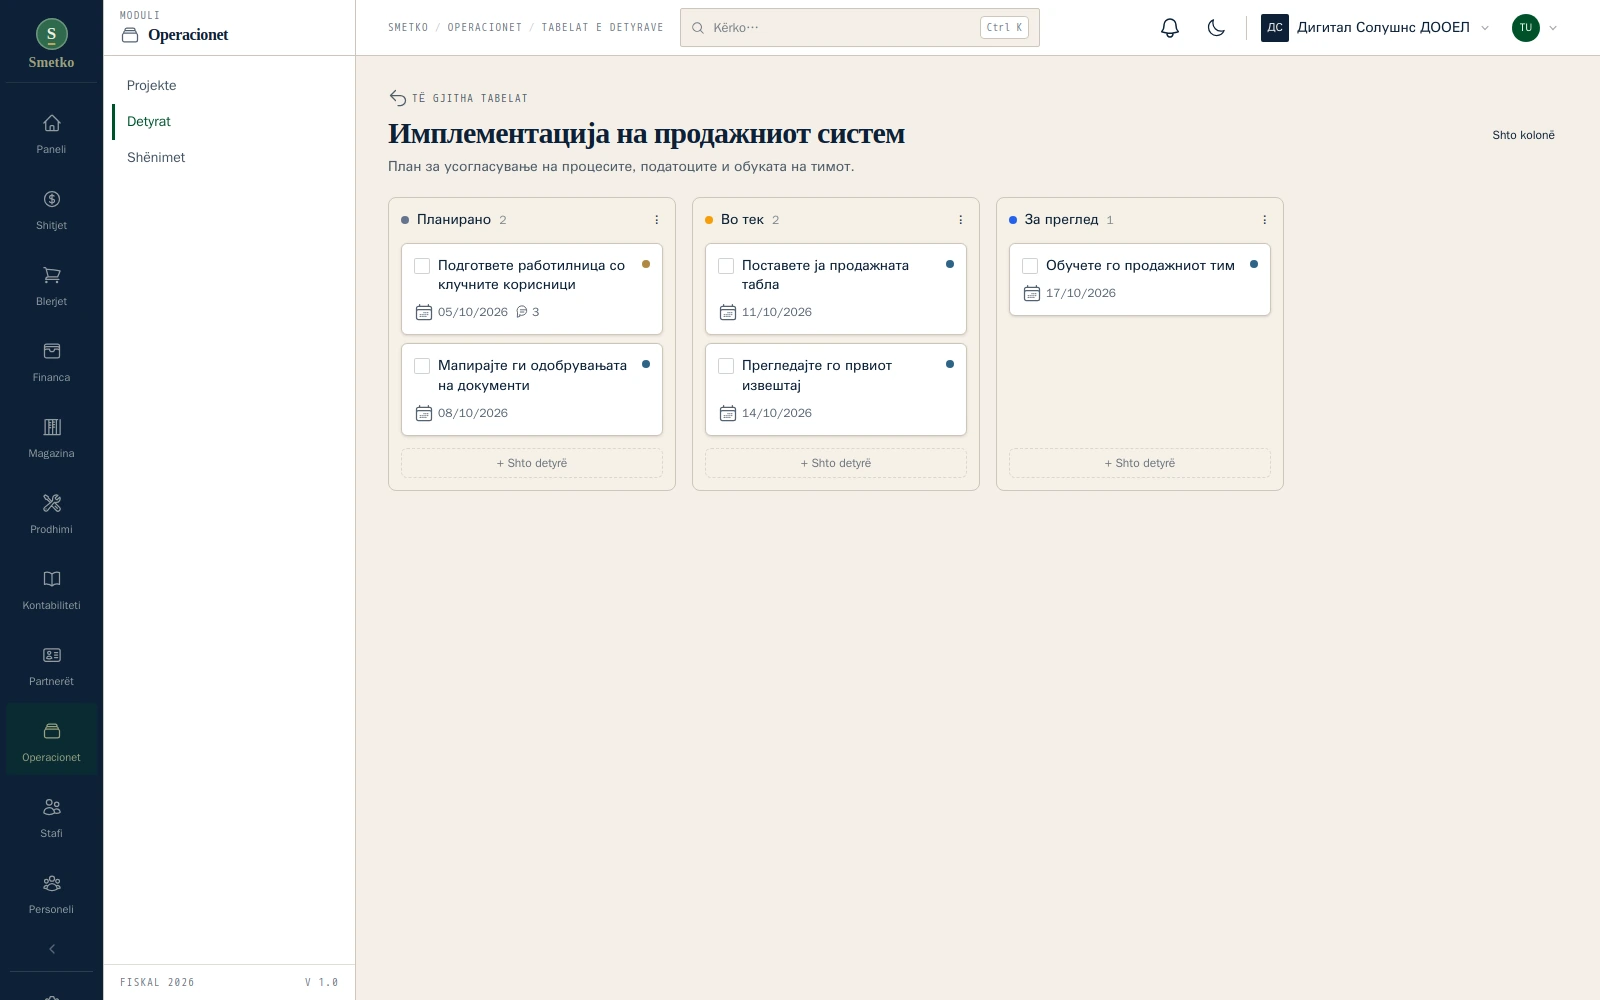Check the task Обучете го продажниот тим
Viewport: 1600px width, 1000px height.
tap(1030, 266)
